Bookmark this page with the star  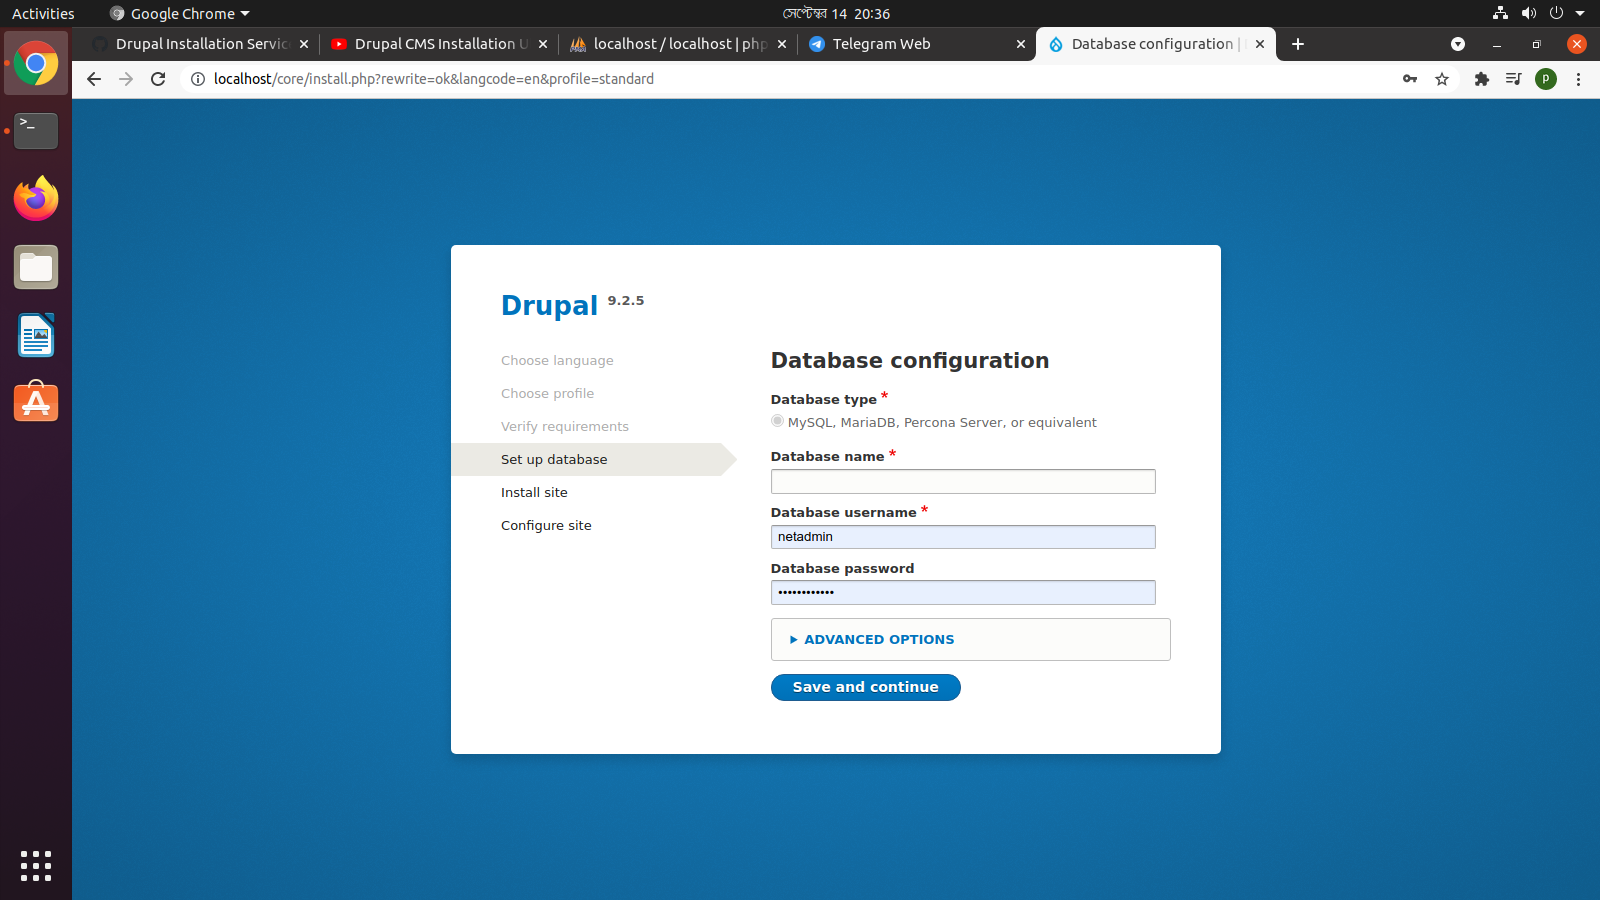point(1442,79)
